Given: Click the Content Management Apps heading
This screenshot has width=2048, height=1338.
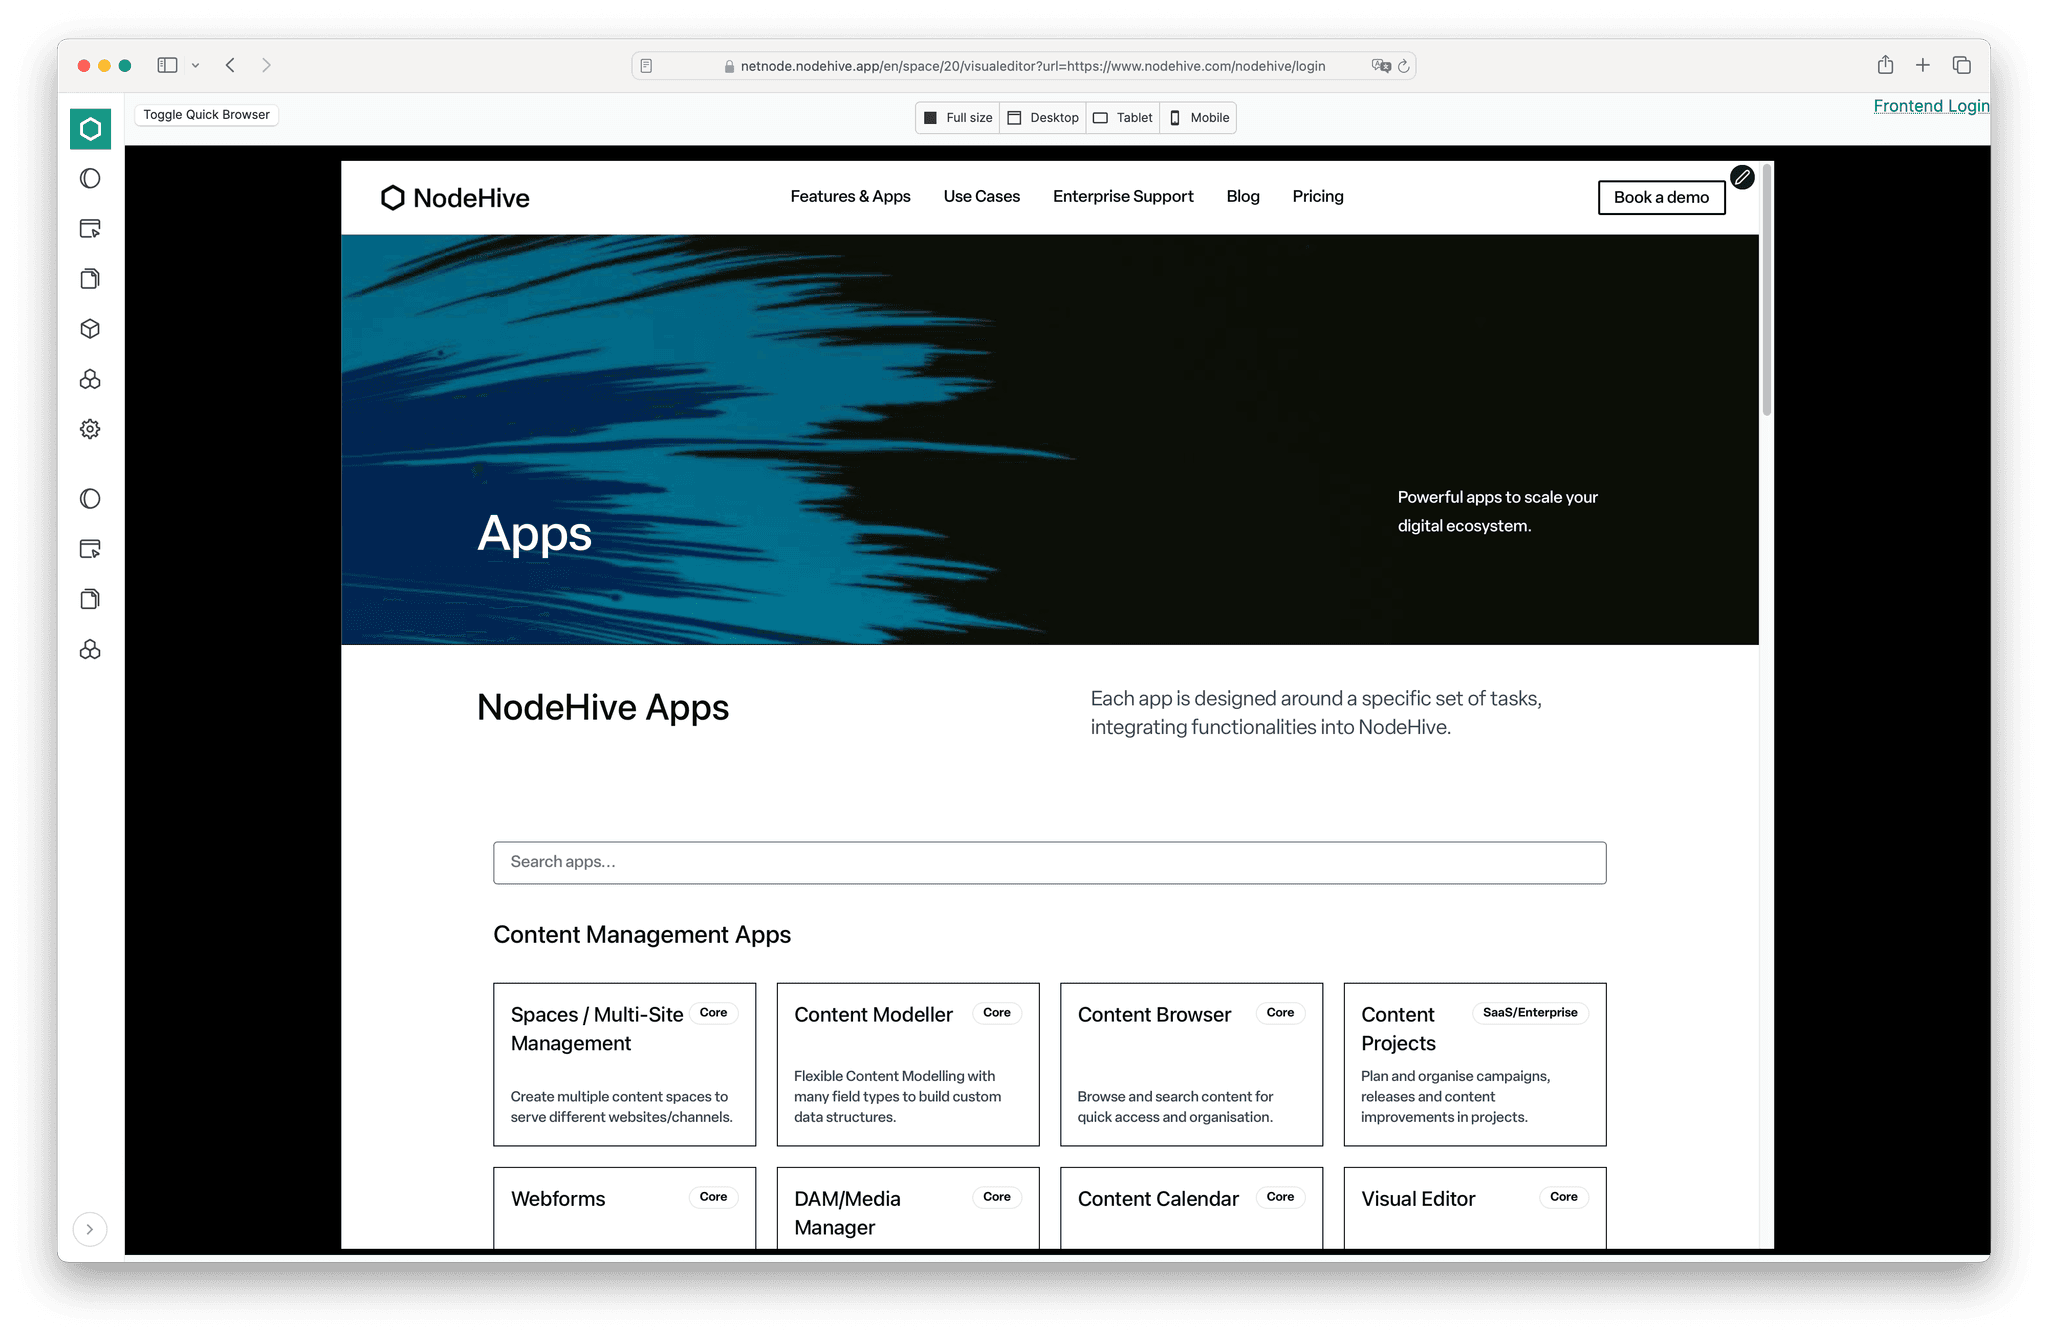Looking at the screenshot, I should [642, 935].
